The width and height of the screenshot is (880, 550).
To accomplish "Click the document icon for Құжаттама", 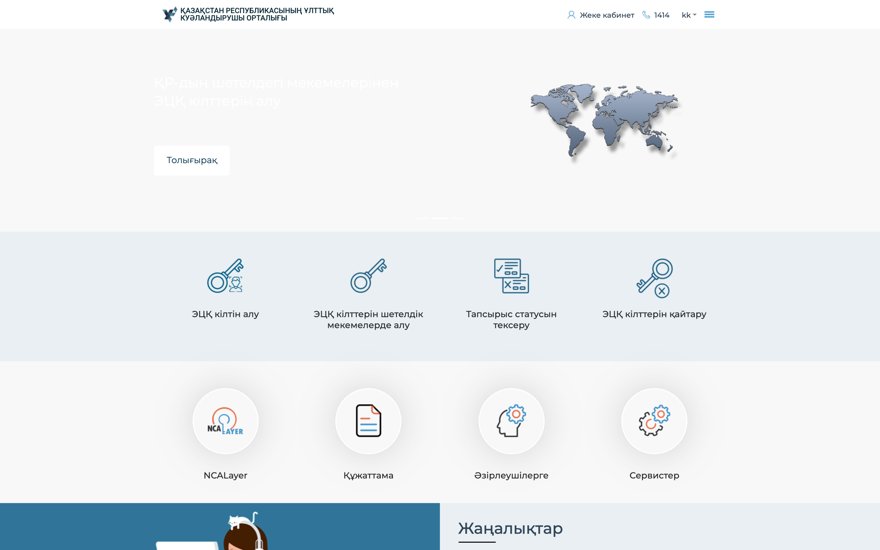I will tap(368, 421).
